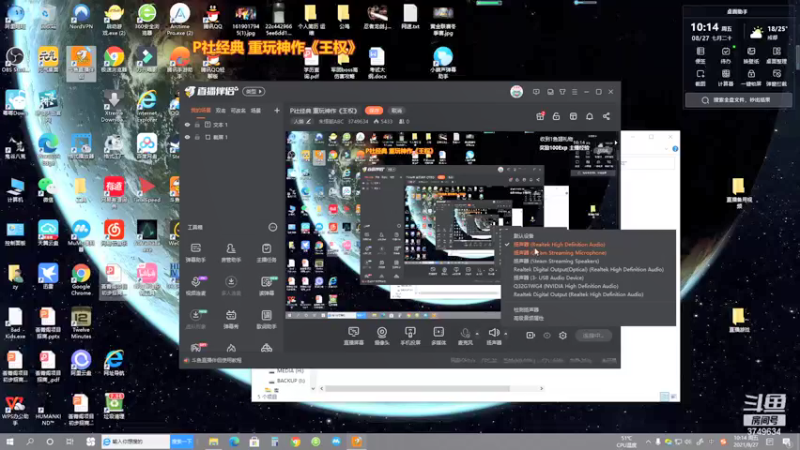
Task: Click the user avatar in the title bar
Action: click(516, 92)
